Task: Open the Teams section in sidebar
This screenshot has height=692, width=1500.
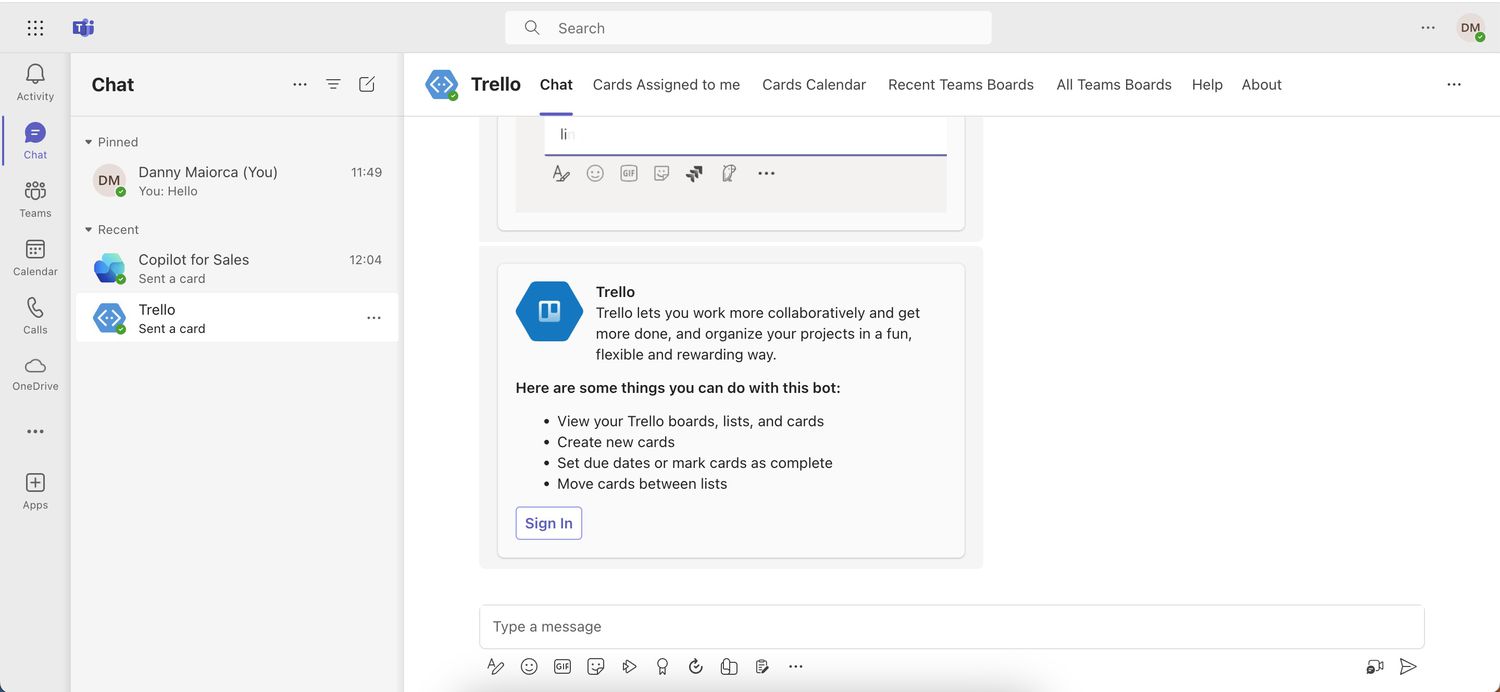Action: 35,199
